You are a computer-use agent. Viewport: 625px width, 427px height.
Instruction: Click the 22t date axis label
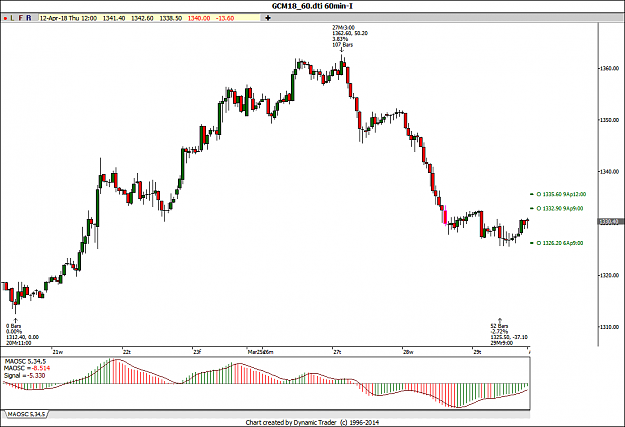pyautogui.click(x=126, y=352)
